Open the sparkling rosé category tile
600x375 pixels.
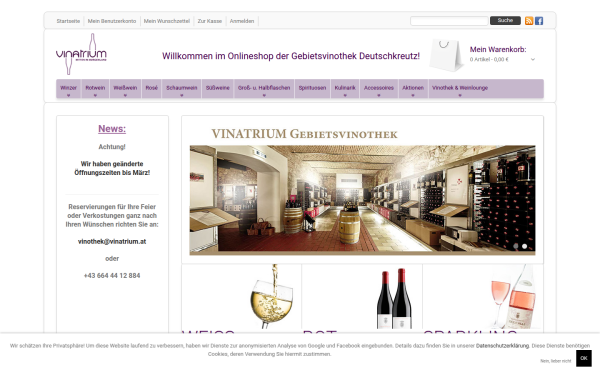(483, 297)
